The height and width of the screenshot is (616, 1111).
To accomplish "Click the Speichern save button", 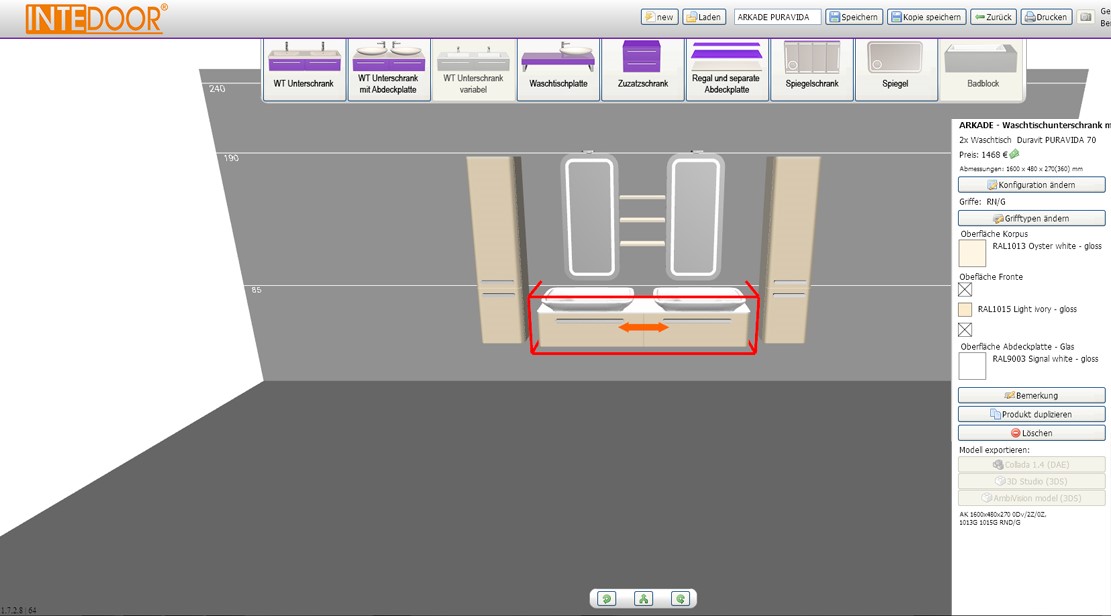I will pyautogui.click(x=854, y=17).
